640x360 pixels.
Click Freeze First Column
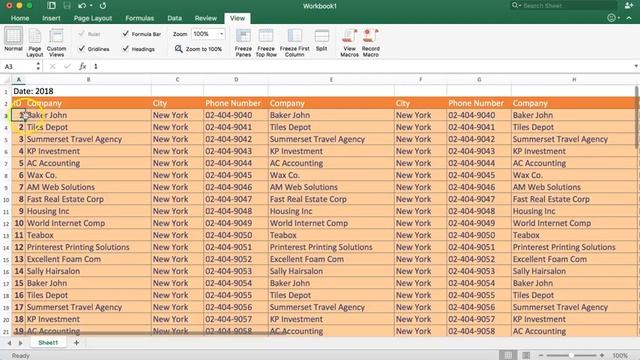point(295,42)
